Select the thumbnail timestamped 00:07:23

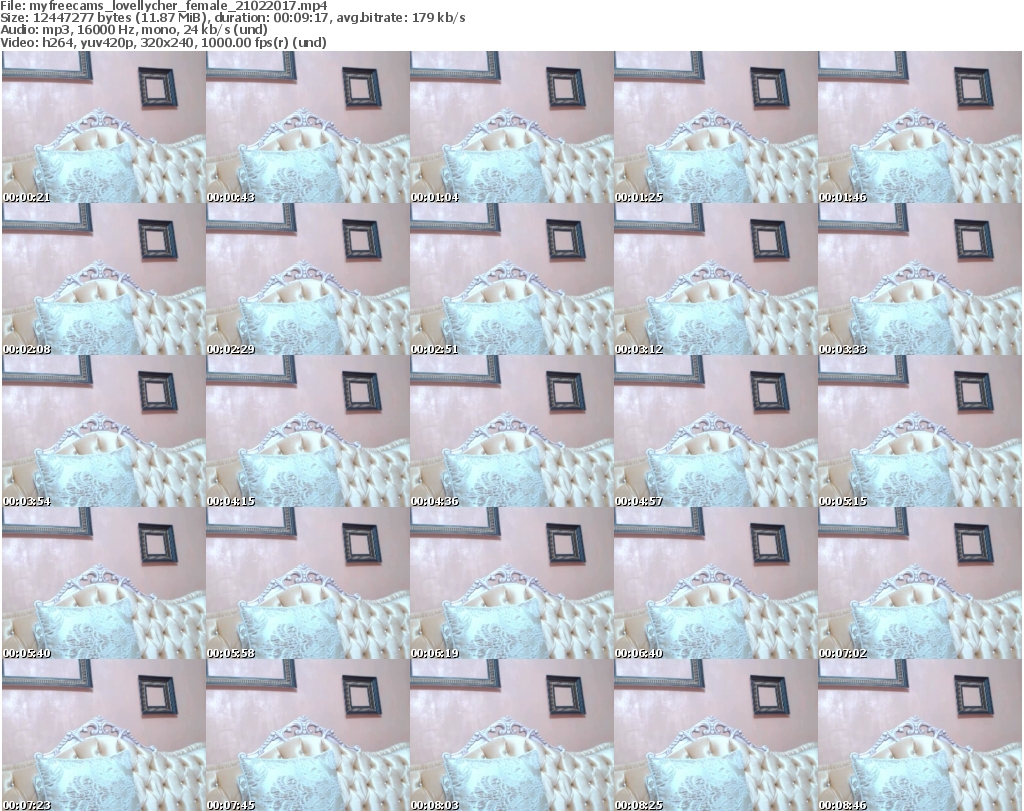(104, 735)
